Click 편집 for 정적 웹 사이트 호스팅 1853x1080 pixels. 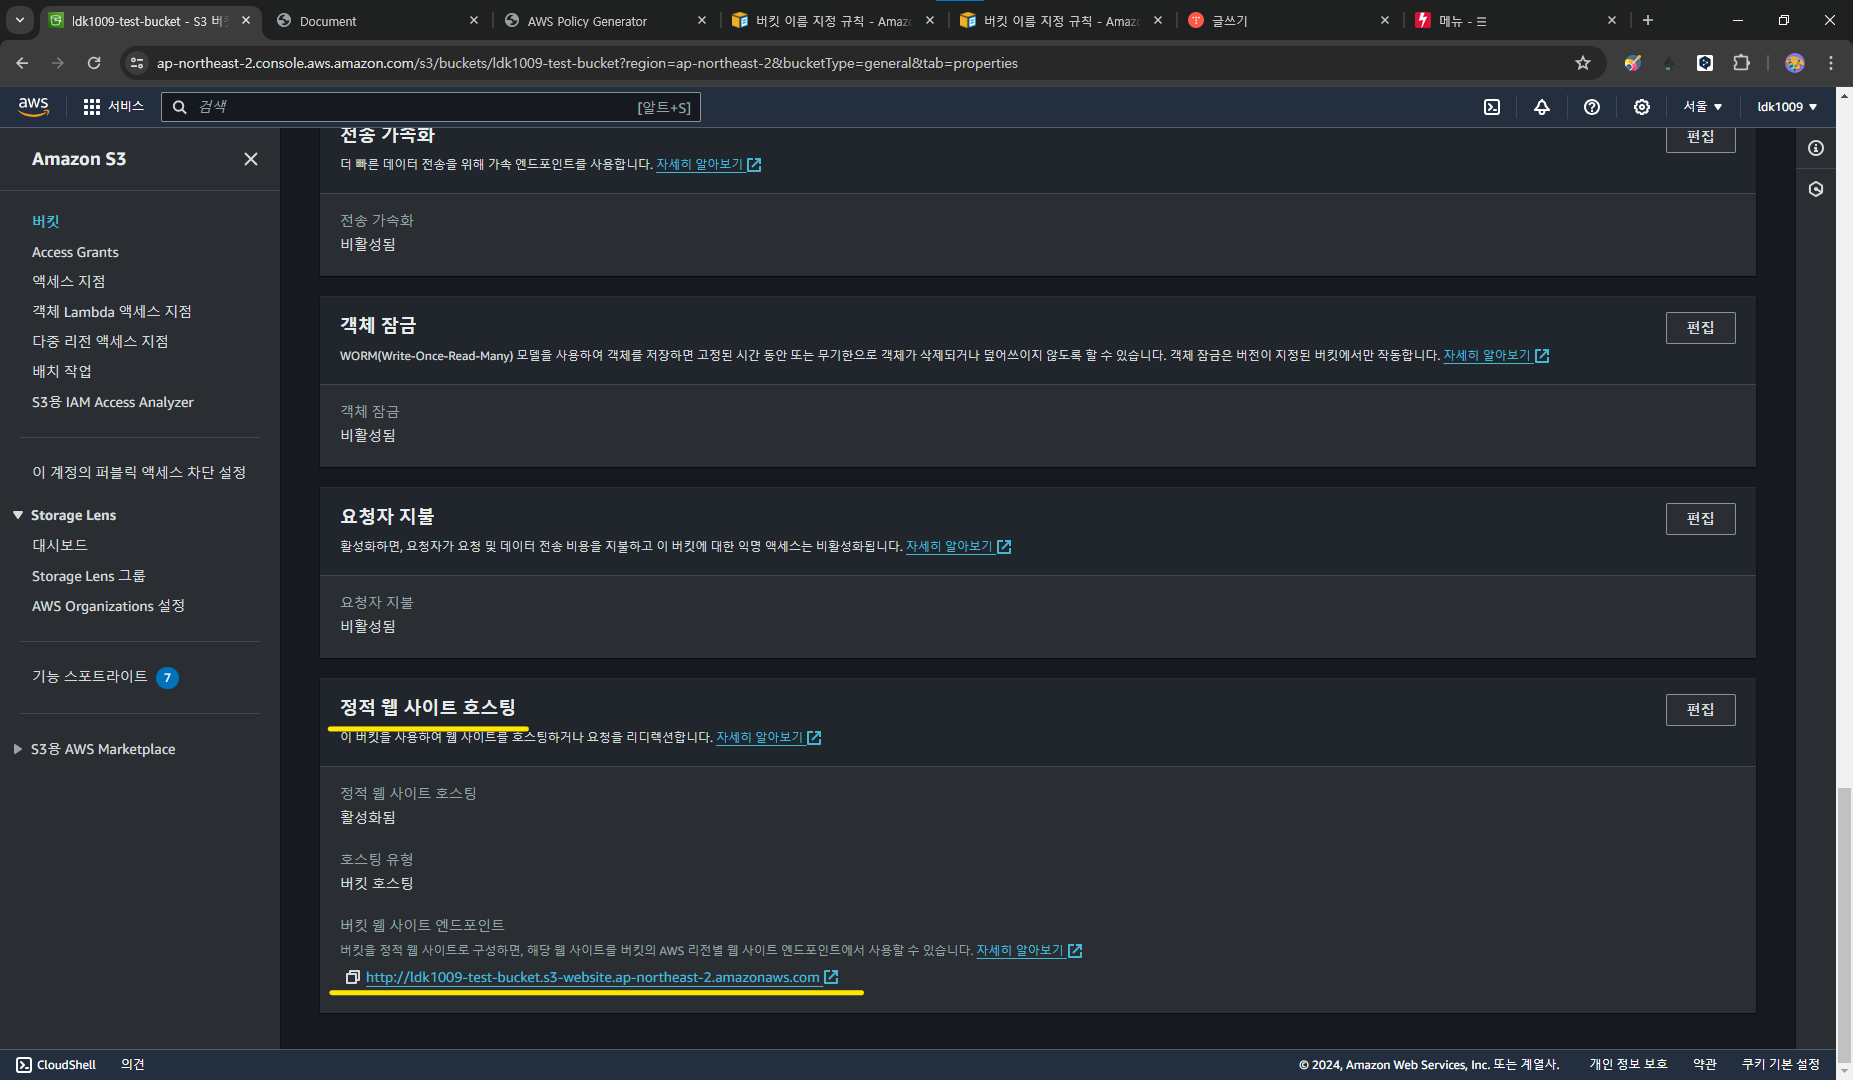click(1700, 710)
